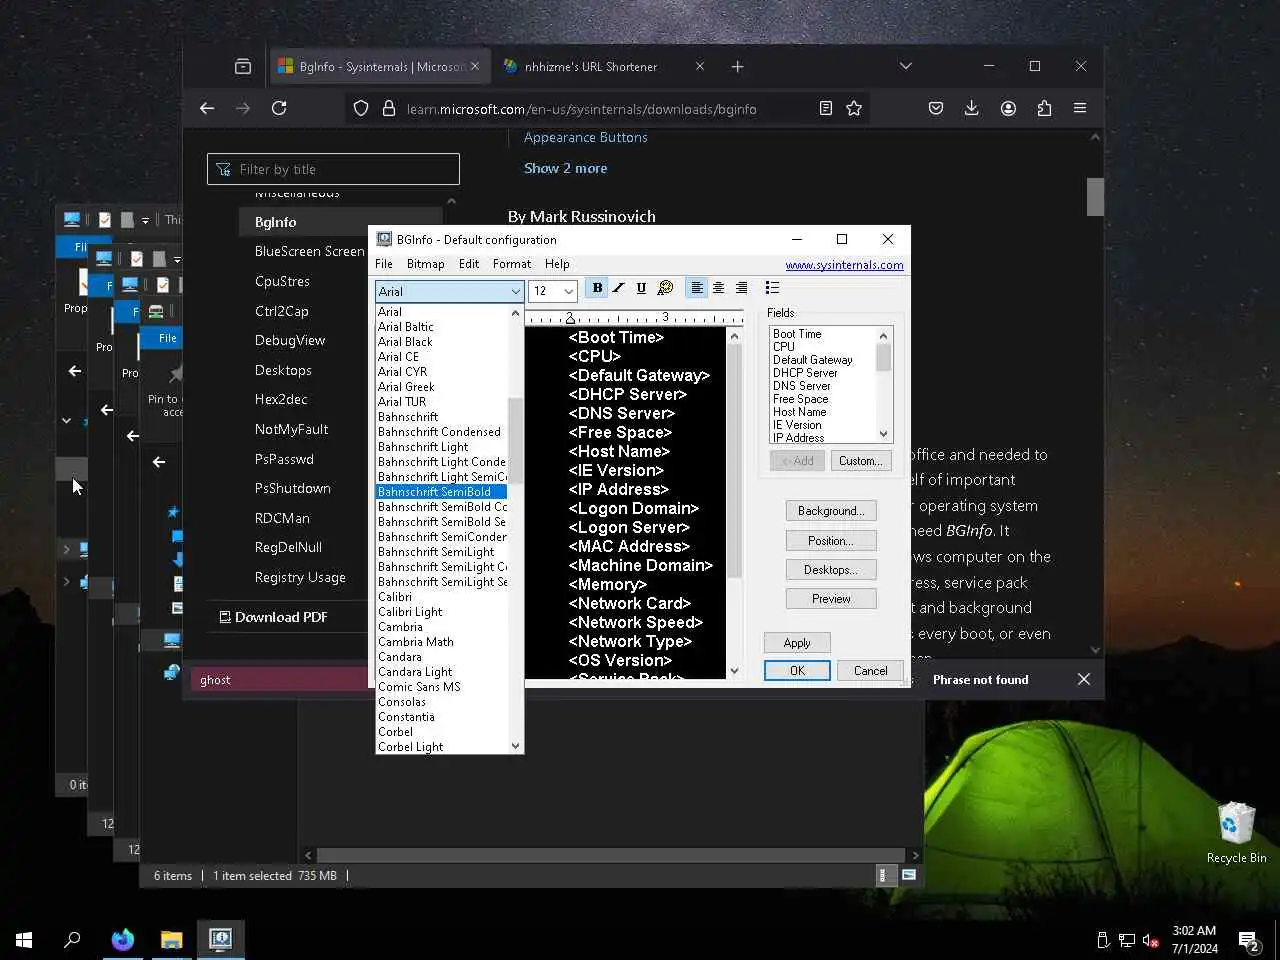Viewport: 1280px width, 960px height.
Task: Open the Pocket save icon
Action: [x=936, y=108]
